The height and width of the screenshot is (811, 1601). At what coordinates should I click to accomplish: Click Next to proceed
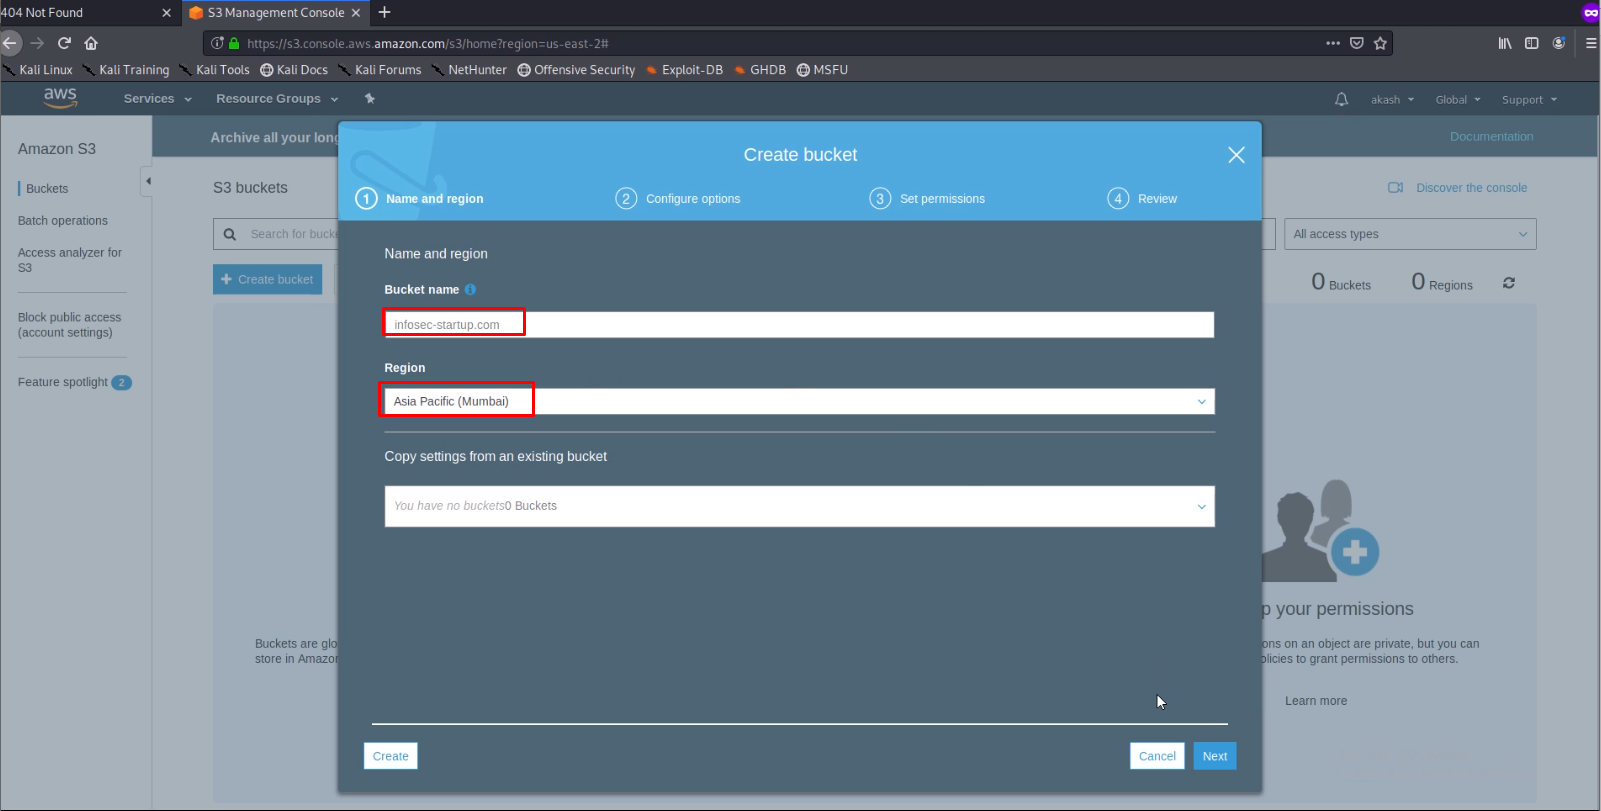point(1215,756)
